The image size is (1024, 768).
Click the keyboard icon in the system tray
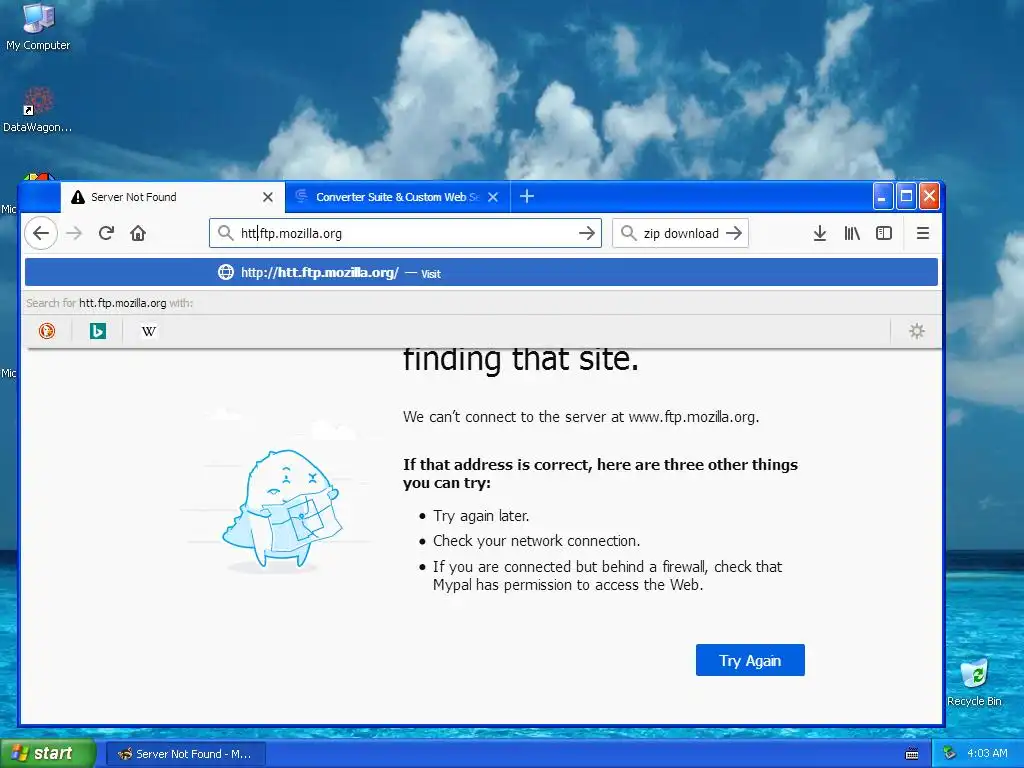(912, 754)
